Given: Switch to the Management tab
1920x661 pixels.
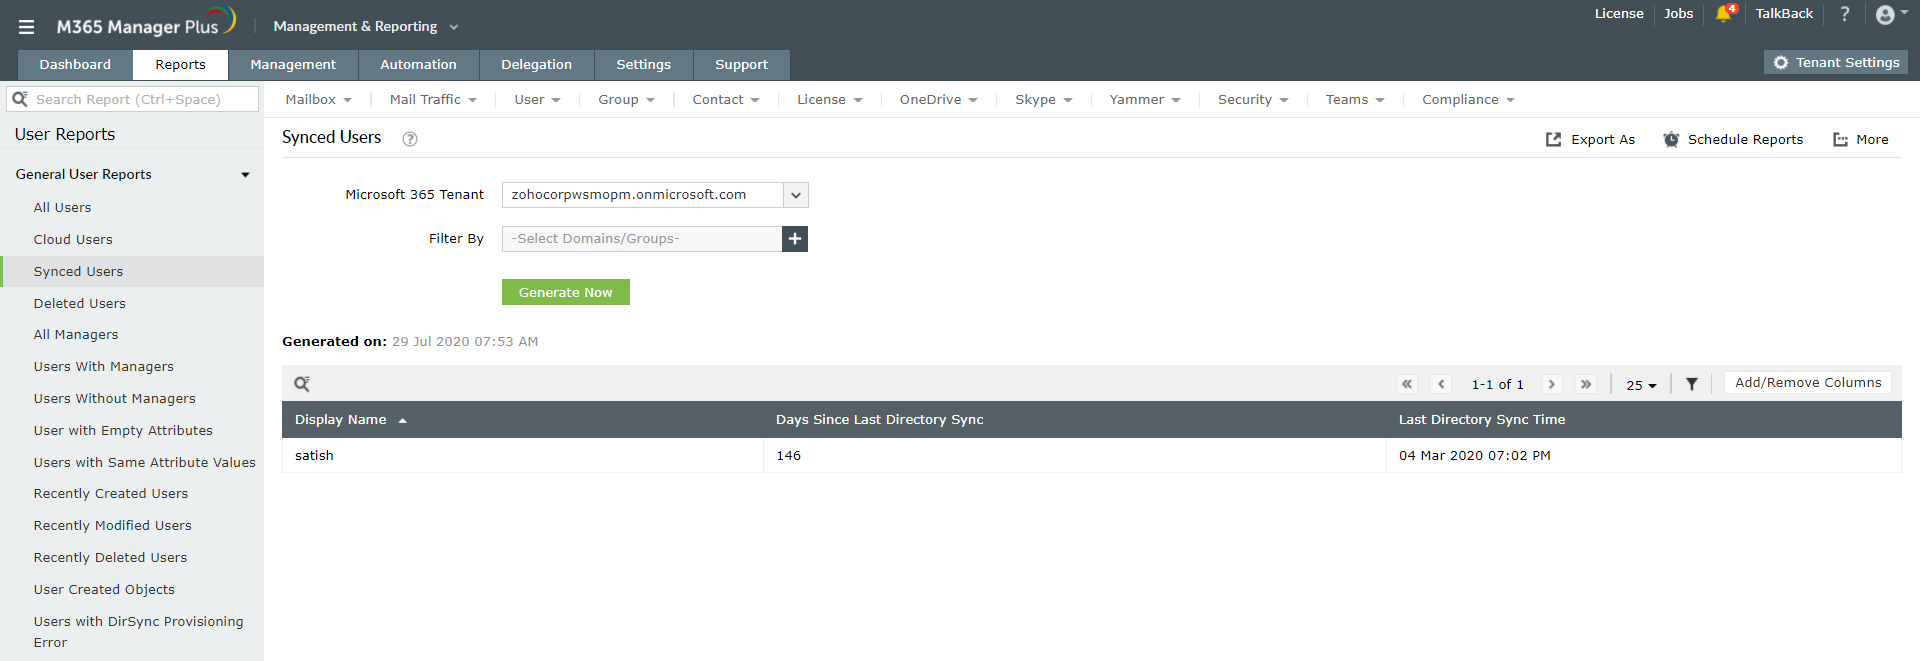Looking at the screenshot, I should [293, 65].
